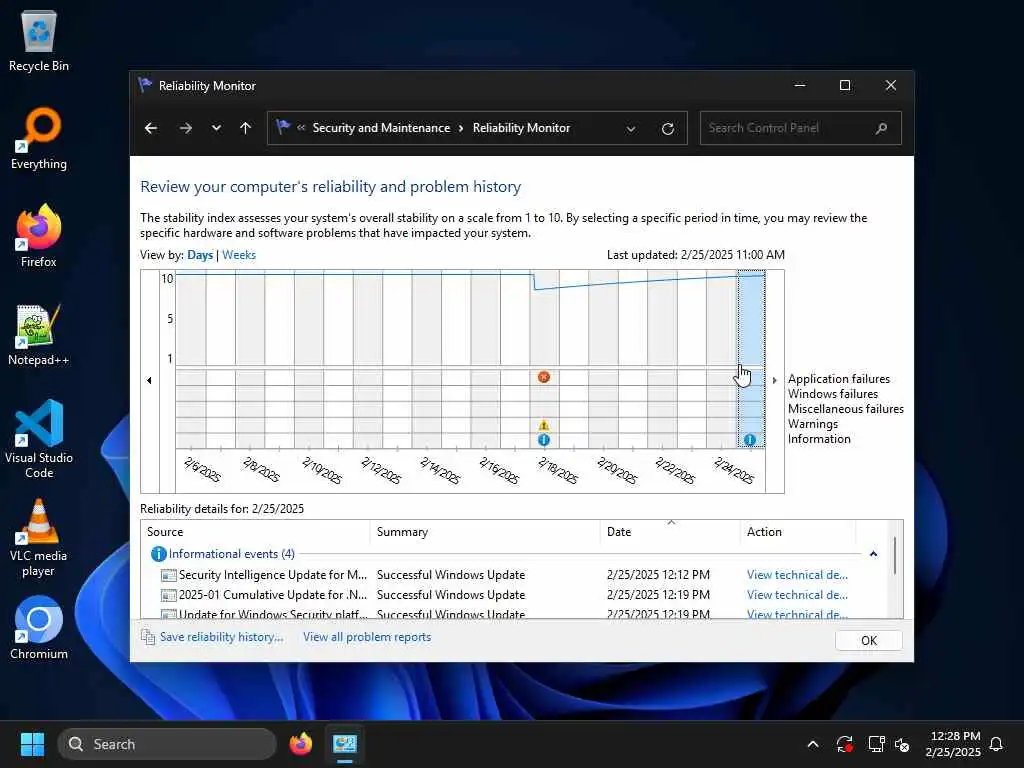Maximize the Reliability Monitor window

[844, 86]
